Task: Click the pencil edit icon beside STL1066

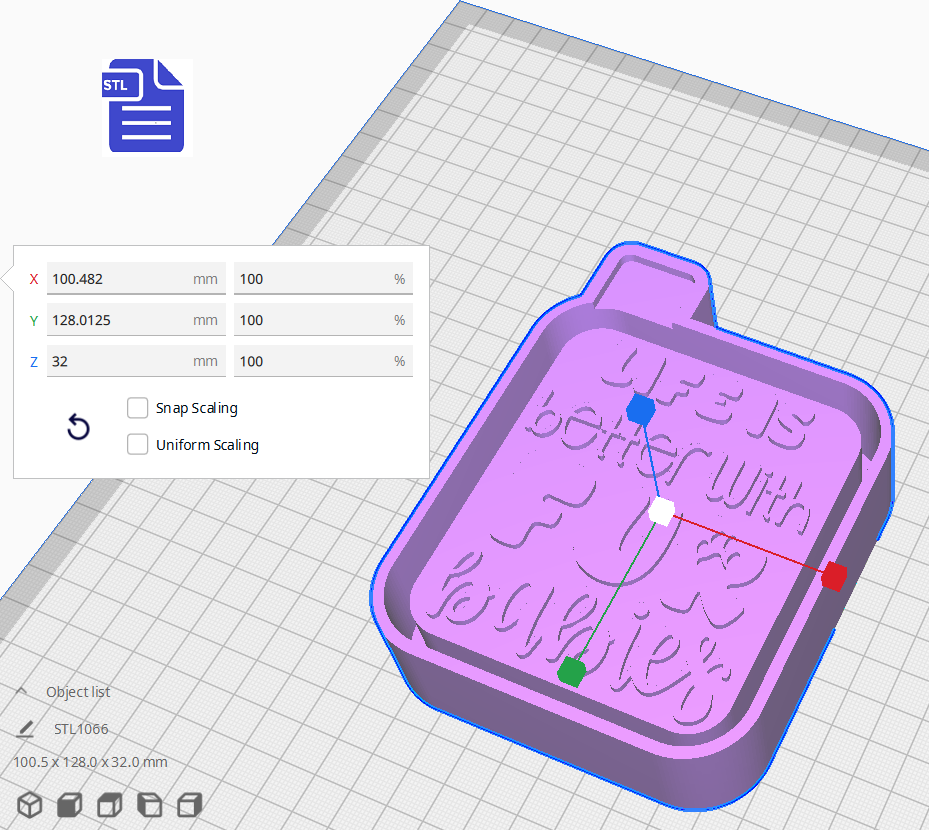Action: (24, 729)
